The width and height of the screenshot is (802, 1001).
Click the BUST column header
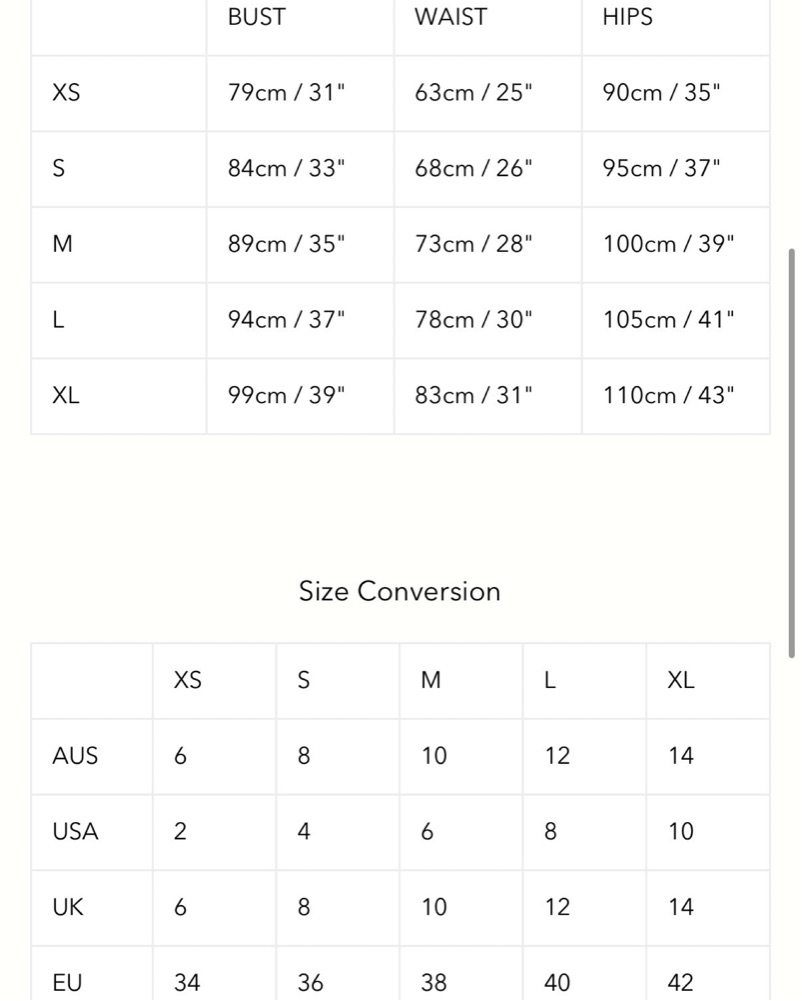[256, 17]
